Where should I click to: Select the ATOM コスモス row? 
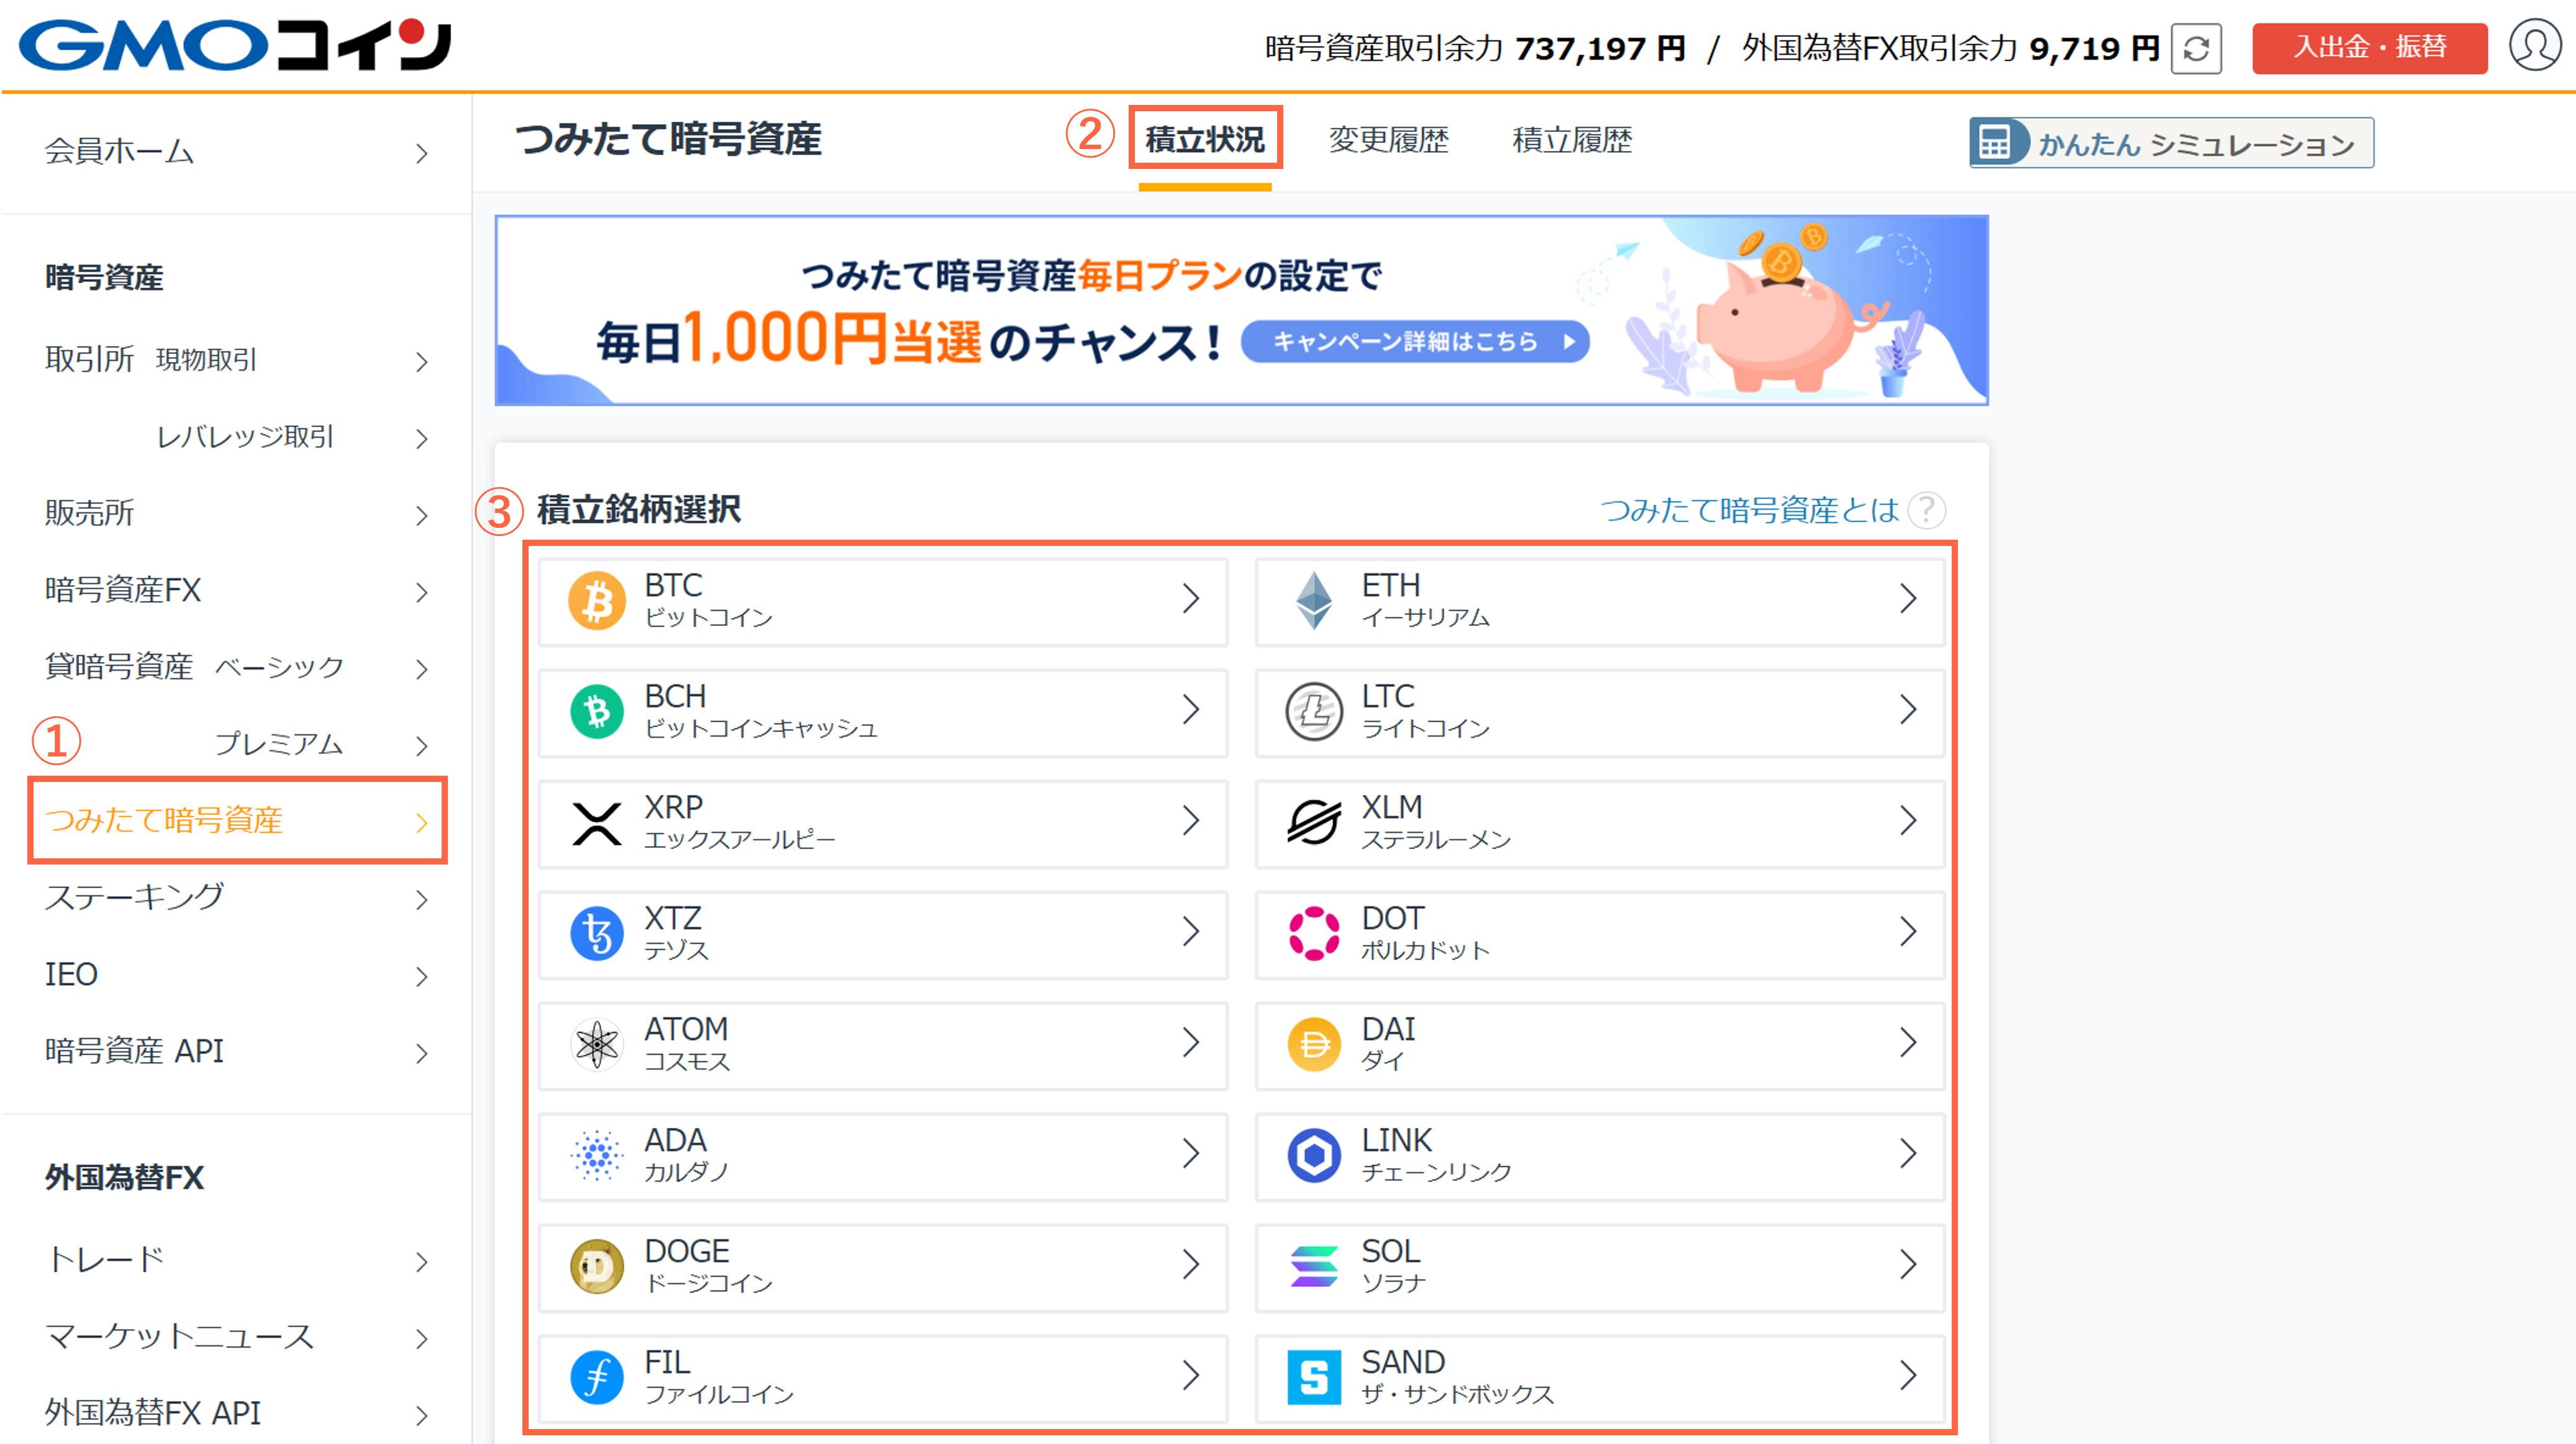883,1045
